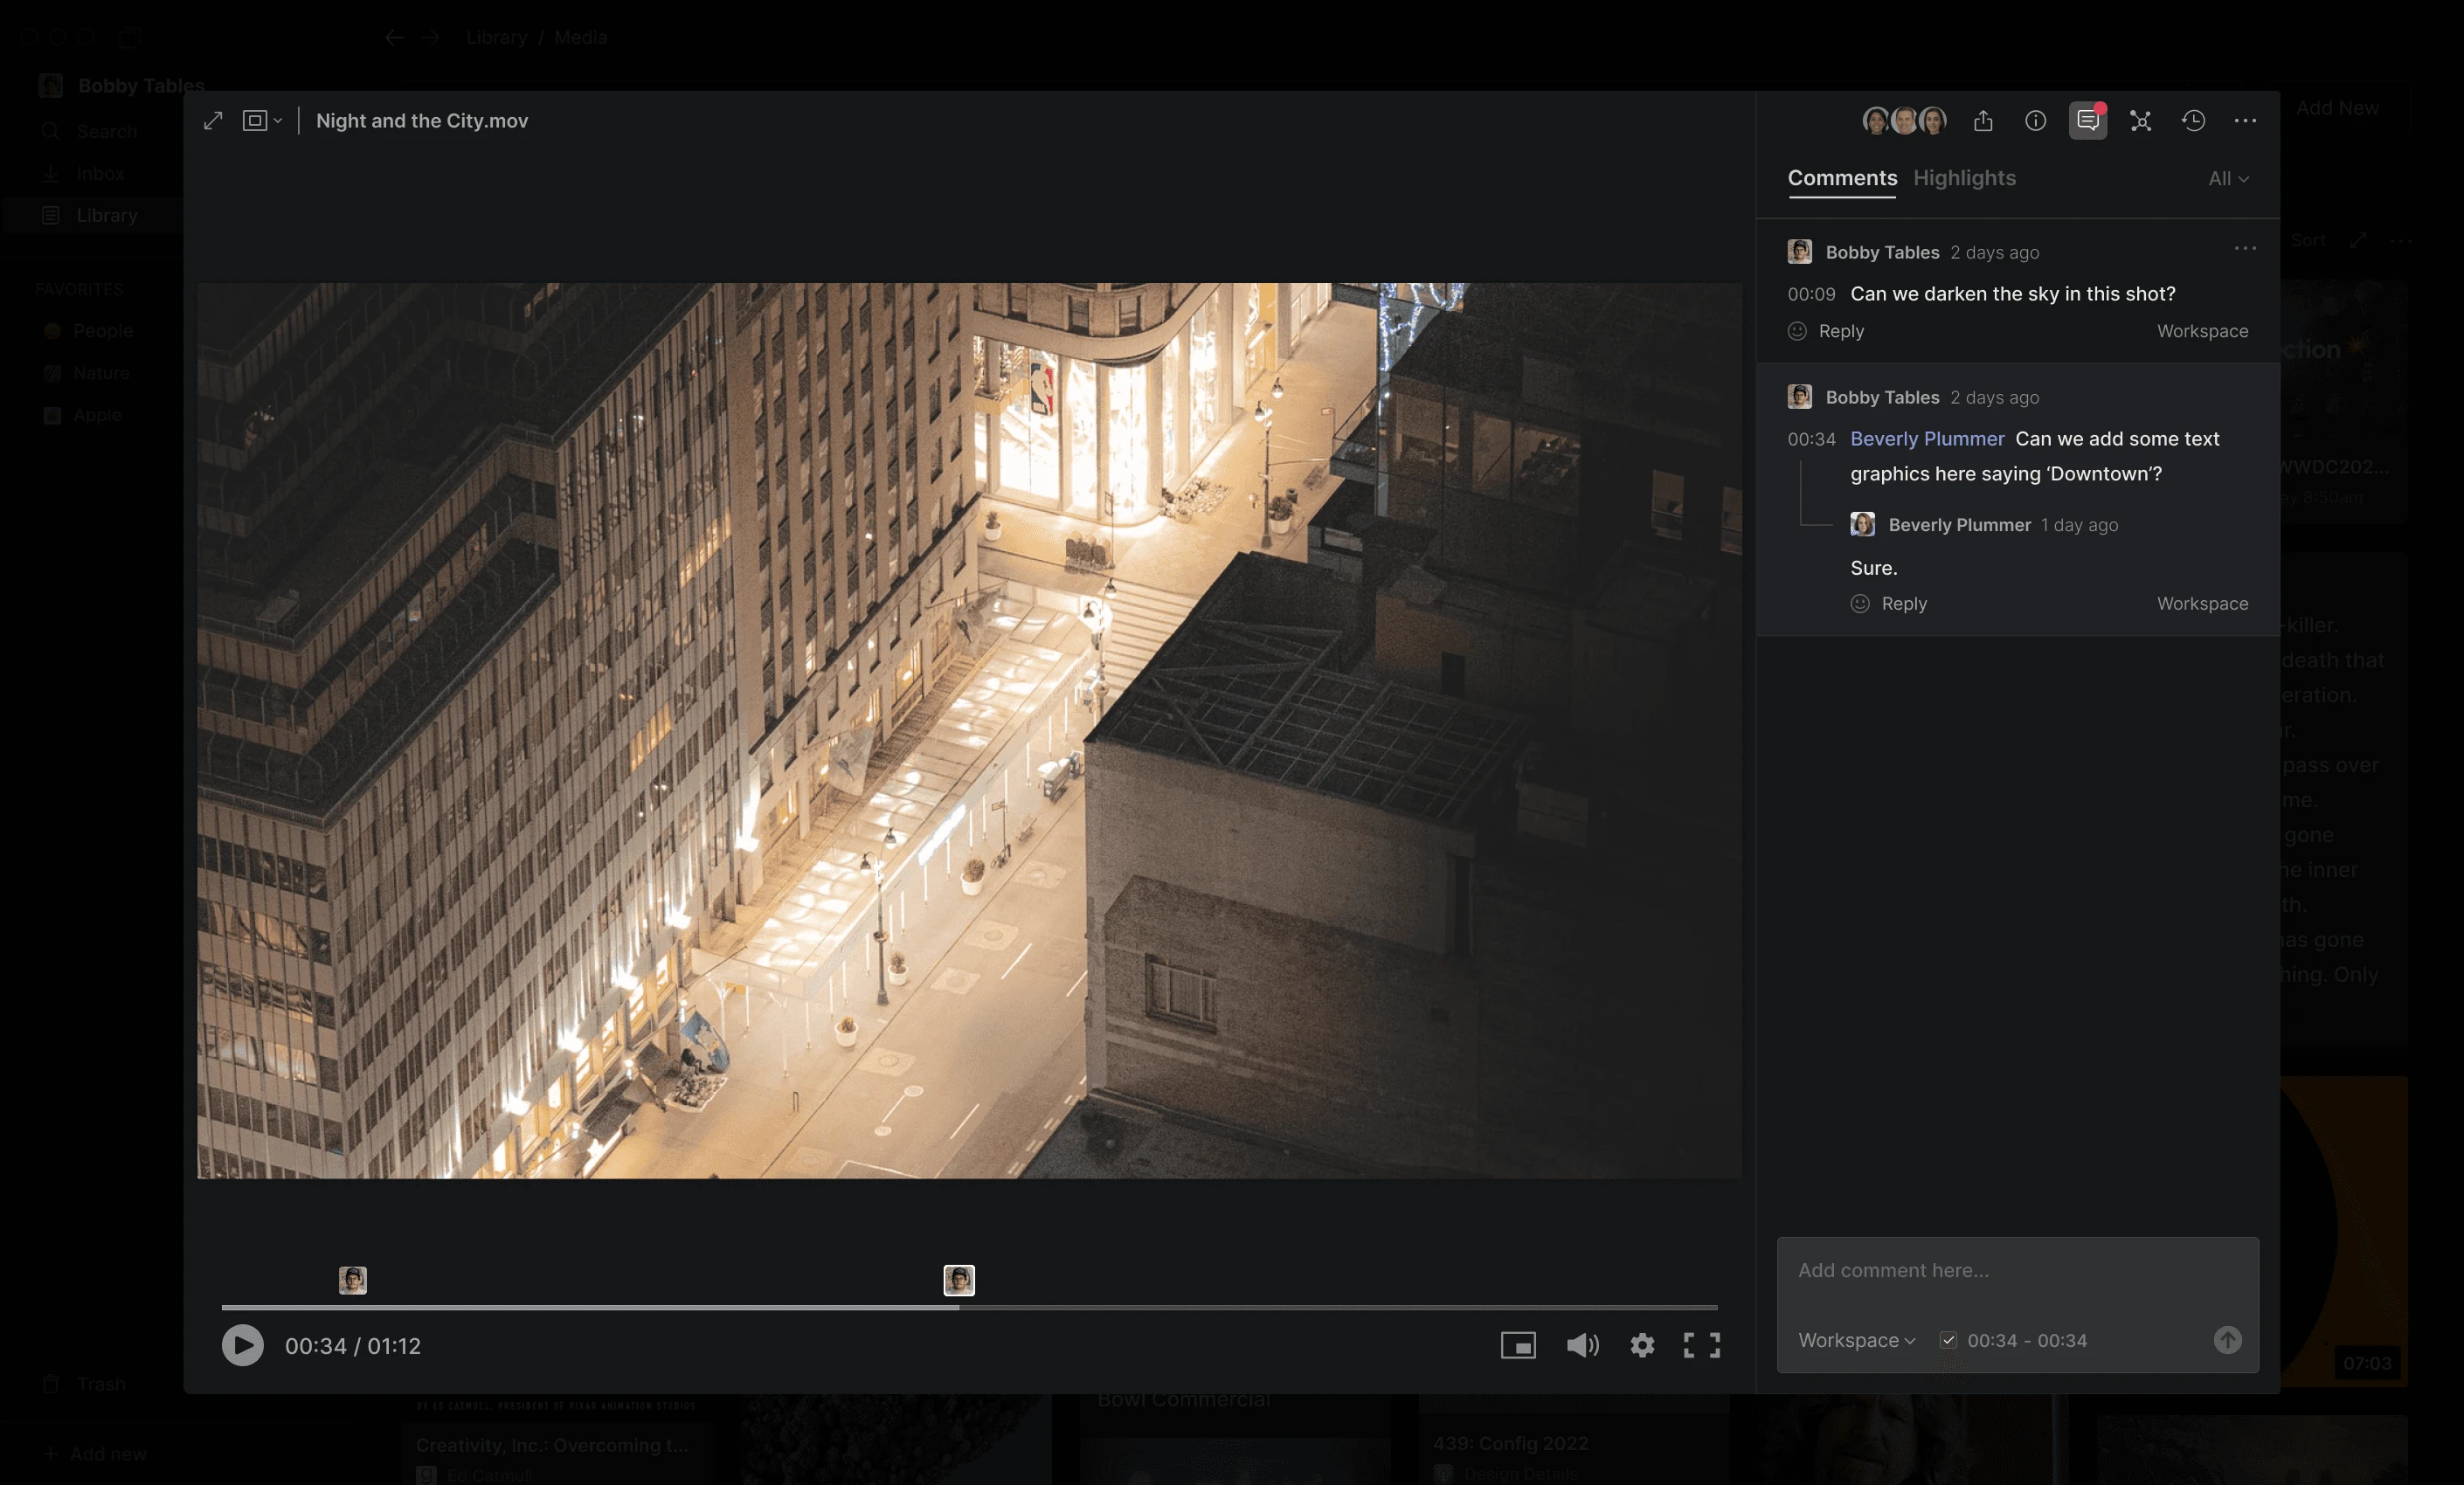Screen dimensions: 2464x1485
Task: Jump to the 00:34 comment timestamp
Action: (1811, 439)
